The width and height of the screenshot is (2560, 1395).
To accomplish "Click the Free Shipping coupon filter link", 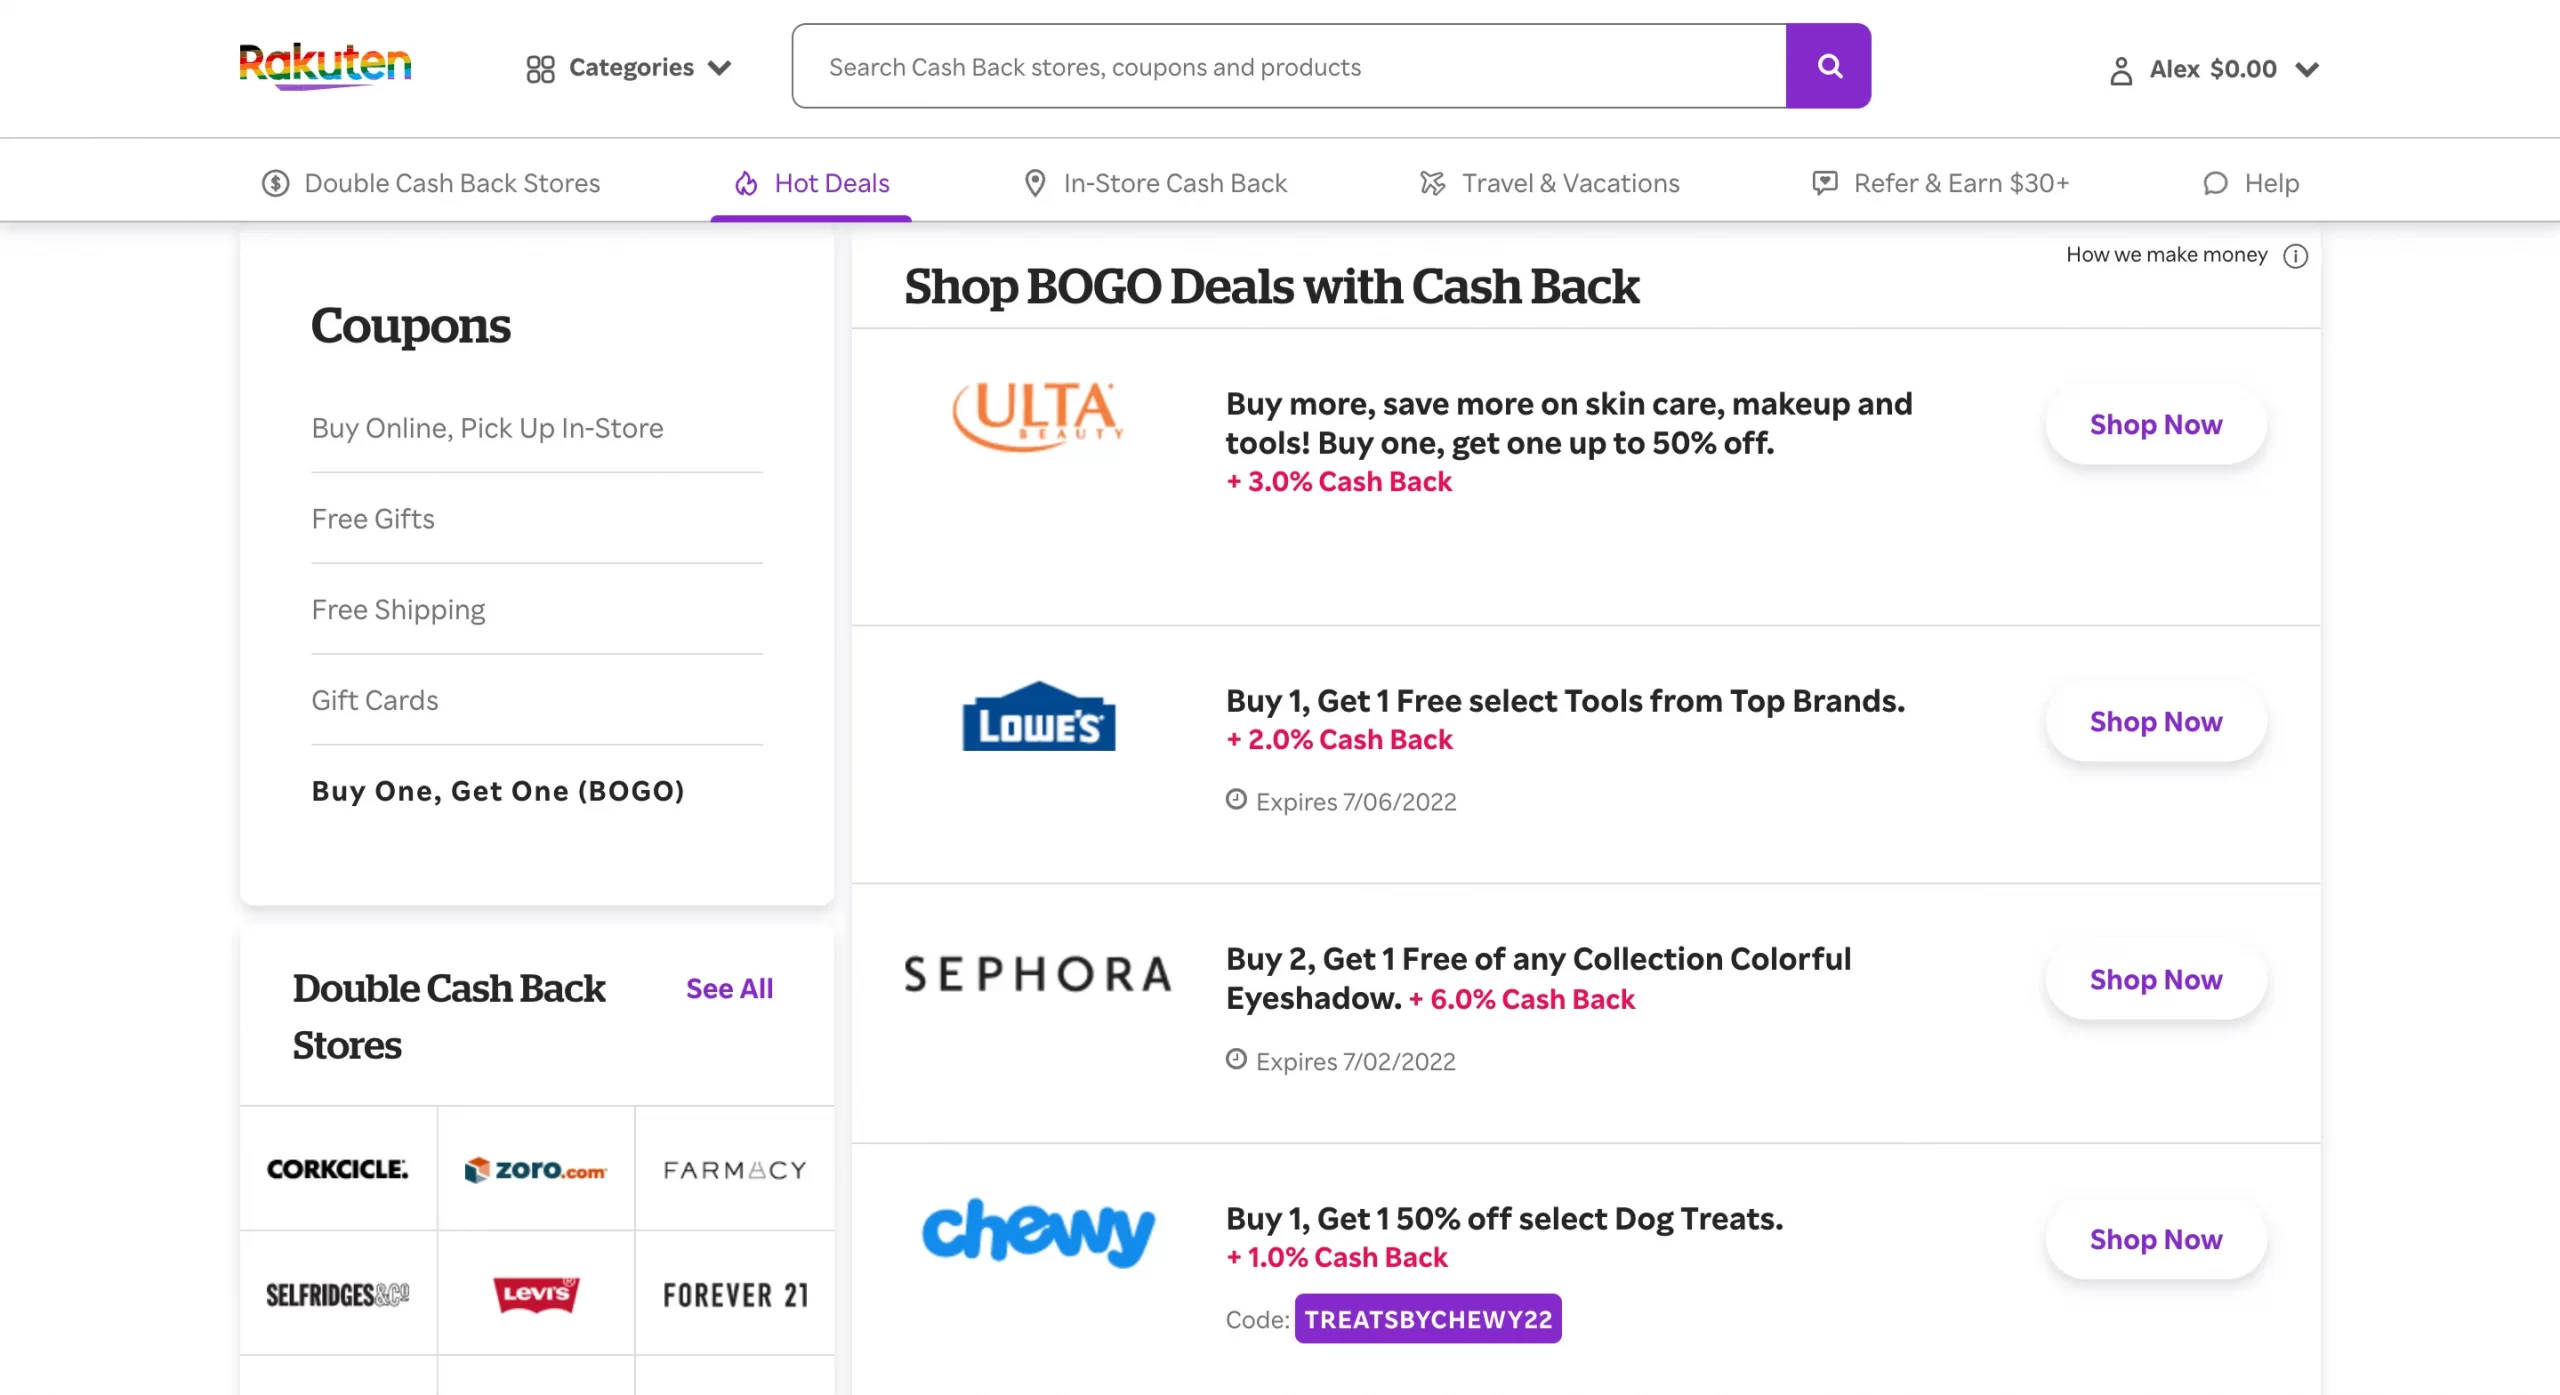I will (x=398, y=608).
